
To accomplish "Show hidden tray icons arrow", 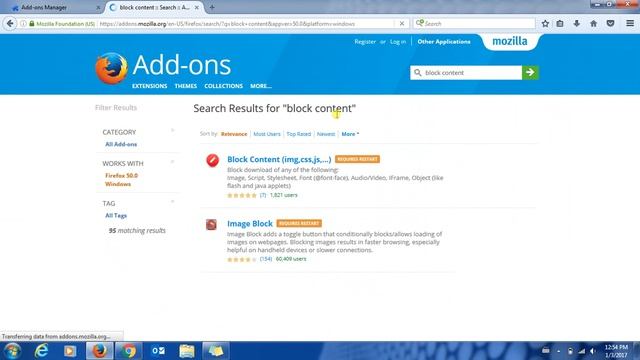I will pyautogui.click(x=558, y=351).
